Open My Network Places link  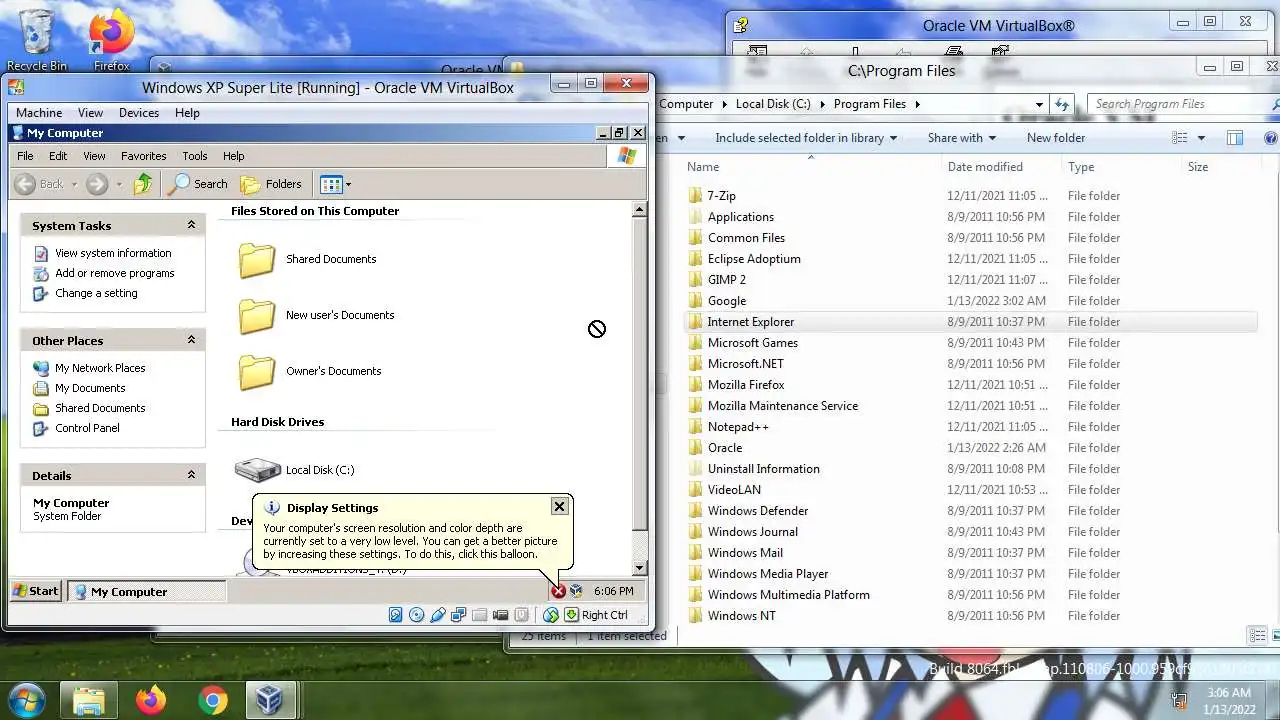pyautogui.click(x=100, y=368)
